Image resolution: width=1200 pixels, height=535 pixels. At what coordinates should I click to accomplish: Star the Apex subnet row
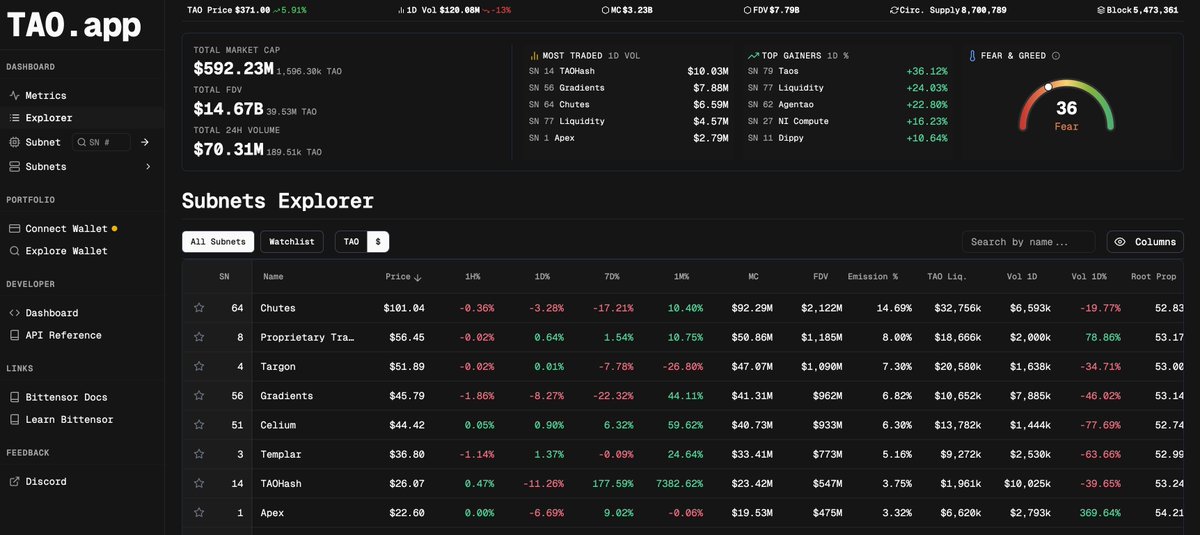[x=200, y=513]
